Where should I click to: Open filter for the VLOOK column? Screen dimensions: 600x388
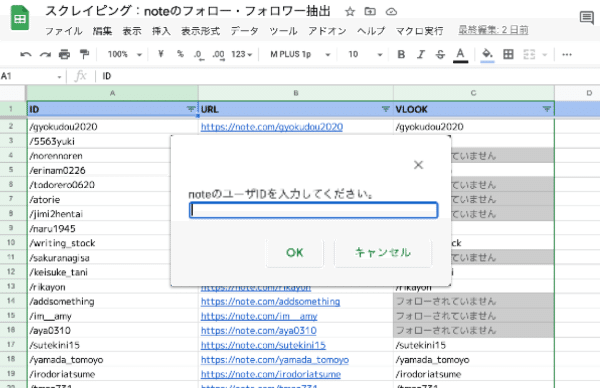point(547,109)
